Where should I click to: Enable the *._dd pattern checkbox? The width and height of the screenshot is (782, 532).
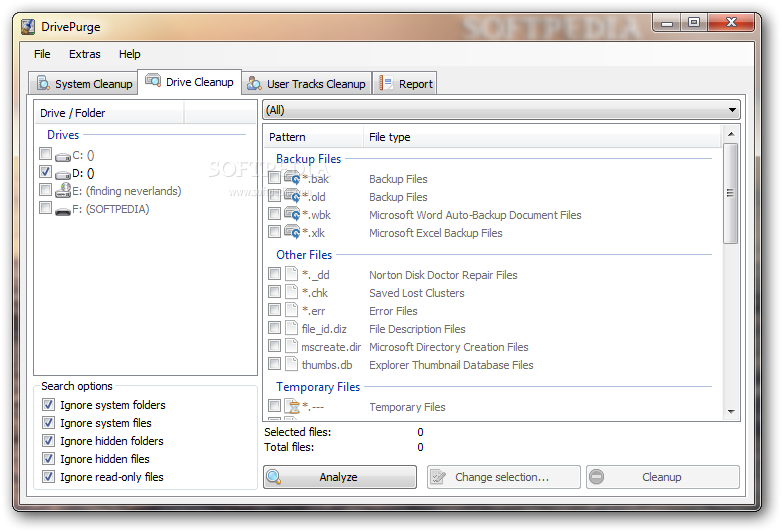[x=274, y=273]
